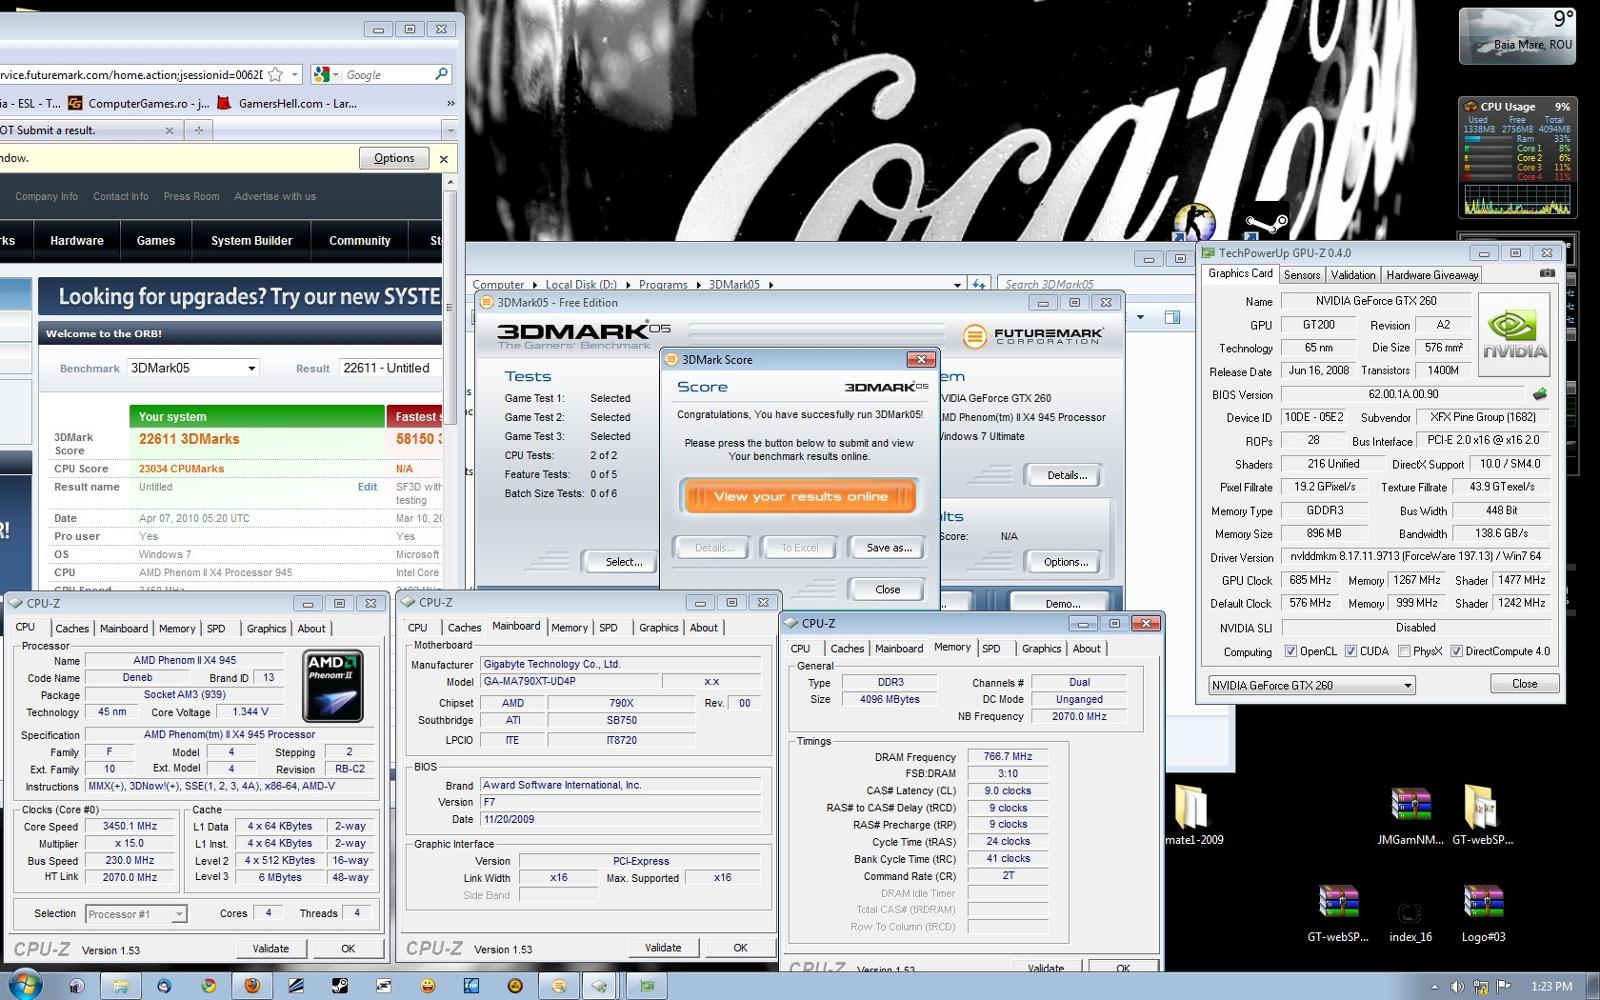Open the browser tab list dropdown

pyautogui.click(x=450, y=130)
